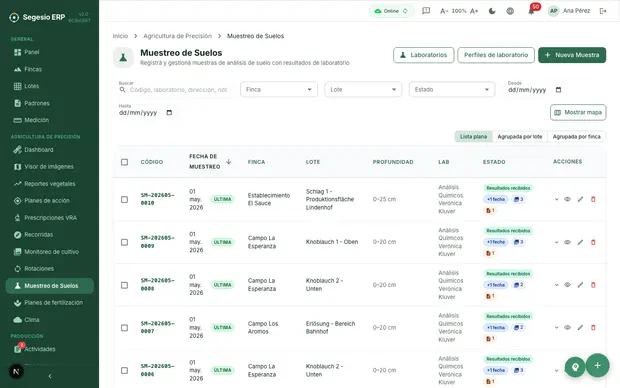Screen dimensions: 620x388
Task: Open notifications bell with 50 badge
Action: 531,11
